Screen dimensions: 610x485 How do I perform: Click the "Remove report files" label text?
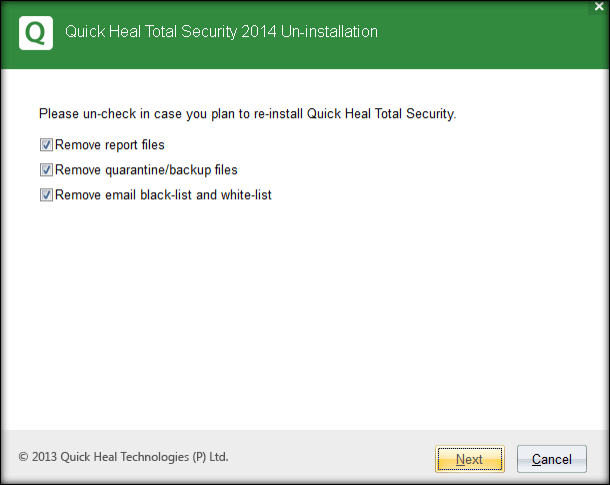pos(110,145)
